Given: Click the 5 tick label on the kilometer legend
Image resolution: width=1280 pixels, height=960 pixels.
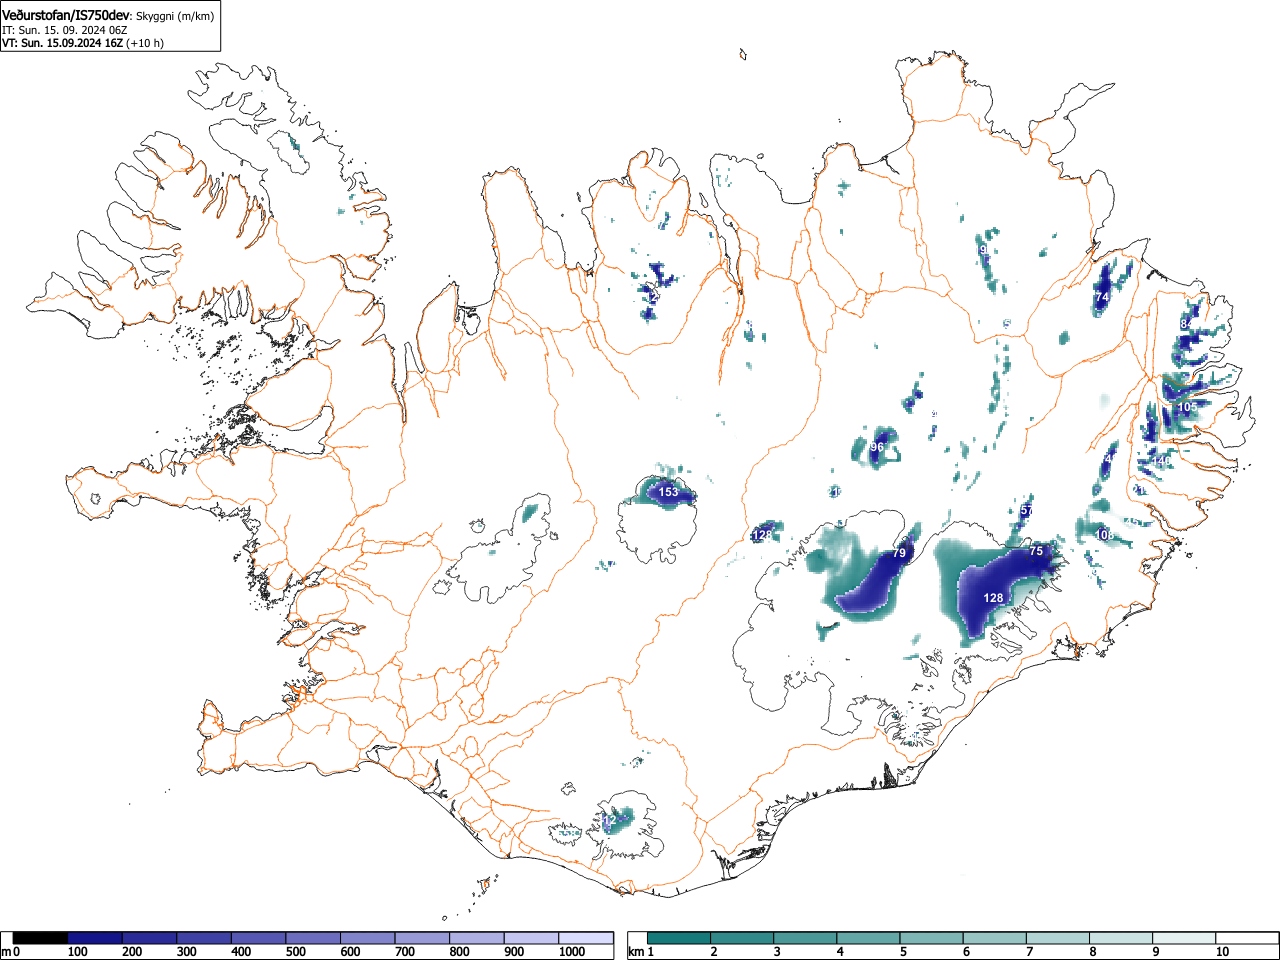Looking at the screenshot, I should pyautogui.click(x=902, y=952).
